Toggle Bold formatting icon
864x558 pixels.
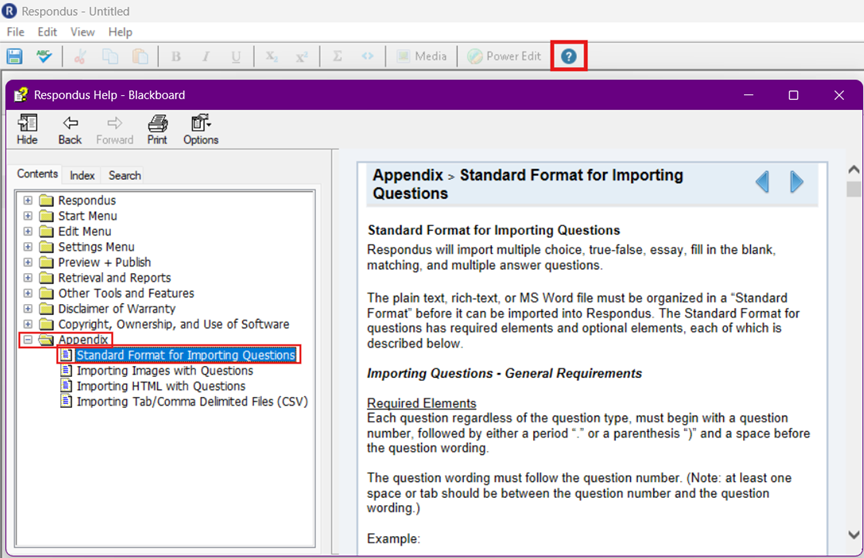176,56
